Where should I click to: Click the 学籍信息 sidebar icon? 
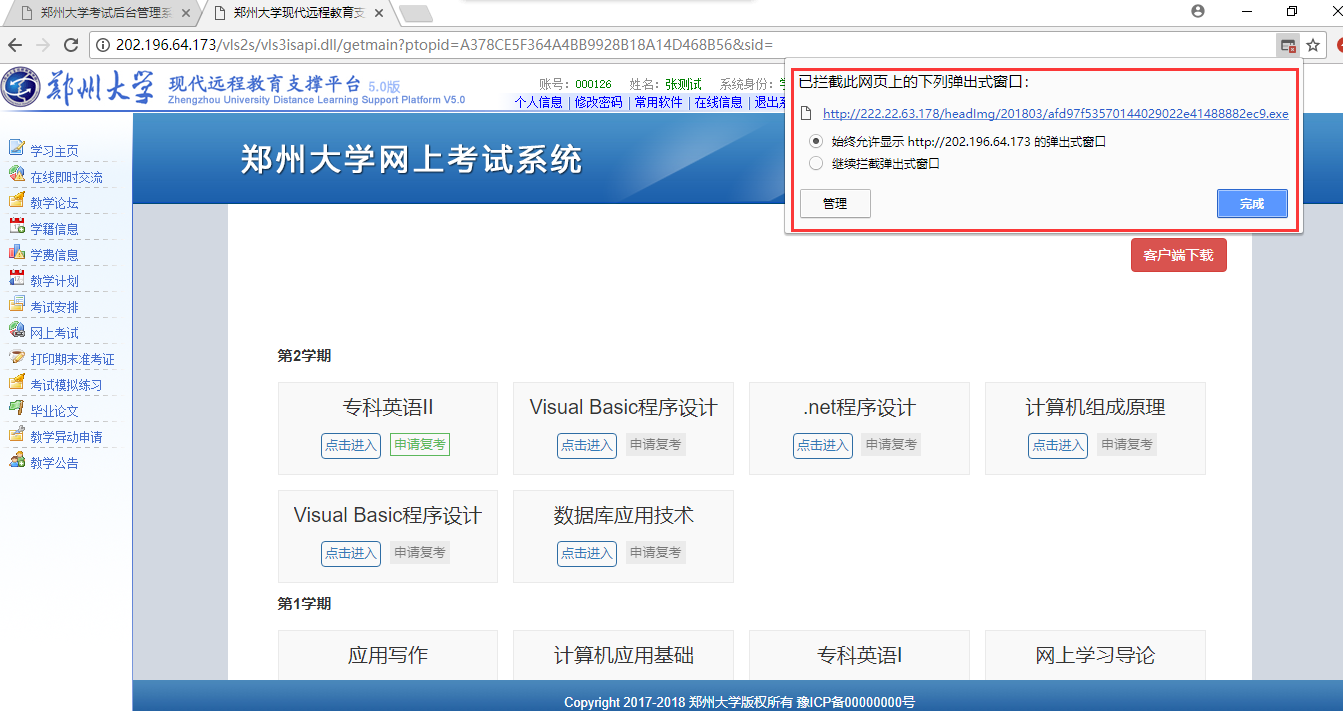coord(16,227)
